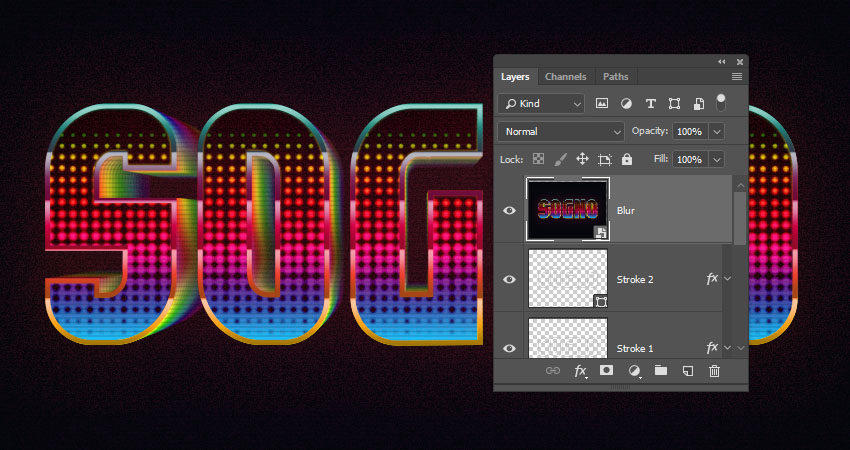Expand Stroke 1 layer effects chevron
Viewport: 850px width, 450px height.
point(727,348)
